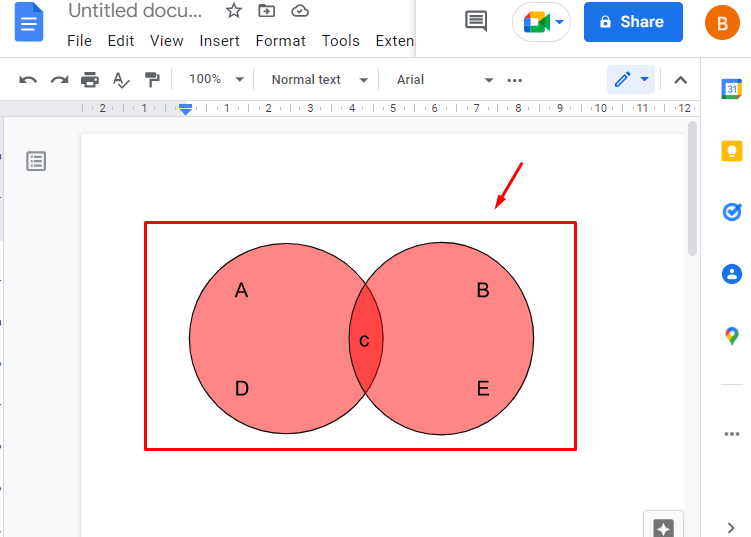
Task: Open the Edit menu
Action: [x=121, y=41]
